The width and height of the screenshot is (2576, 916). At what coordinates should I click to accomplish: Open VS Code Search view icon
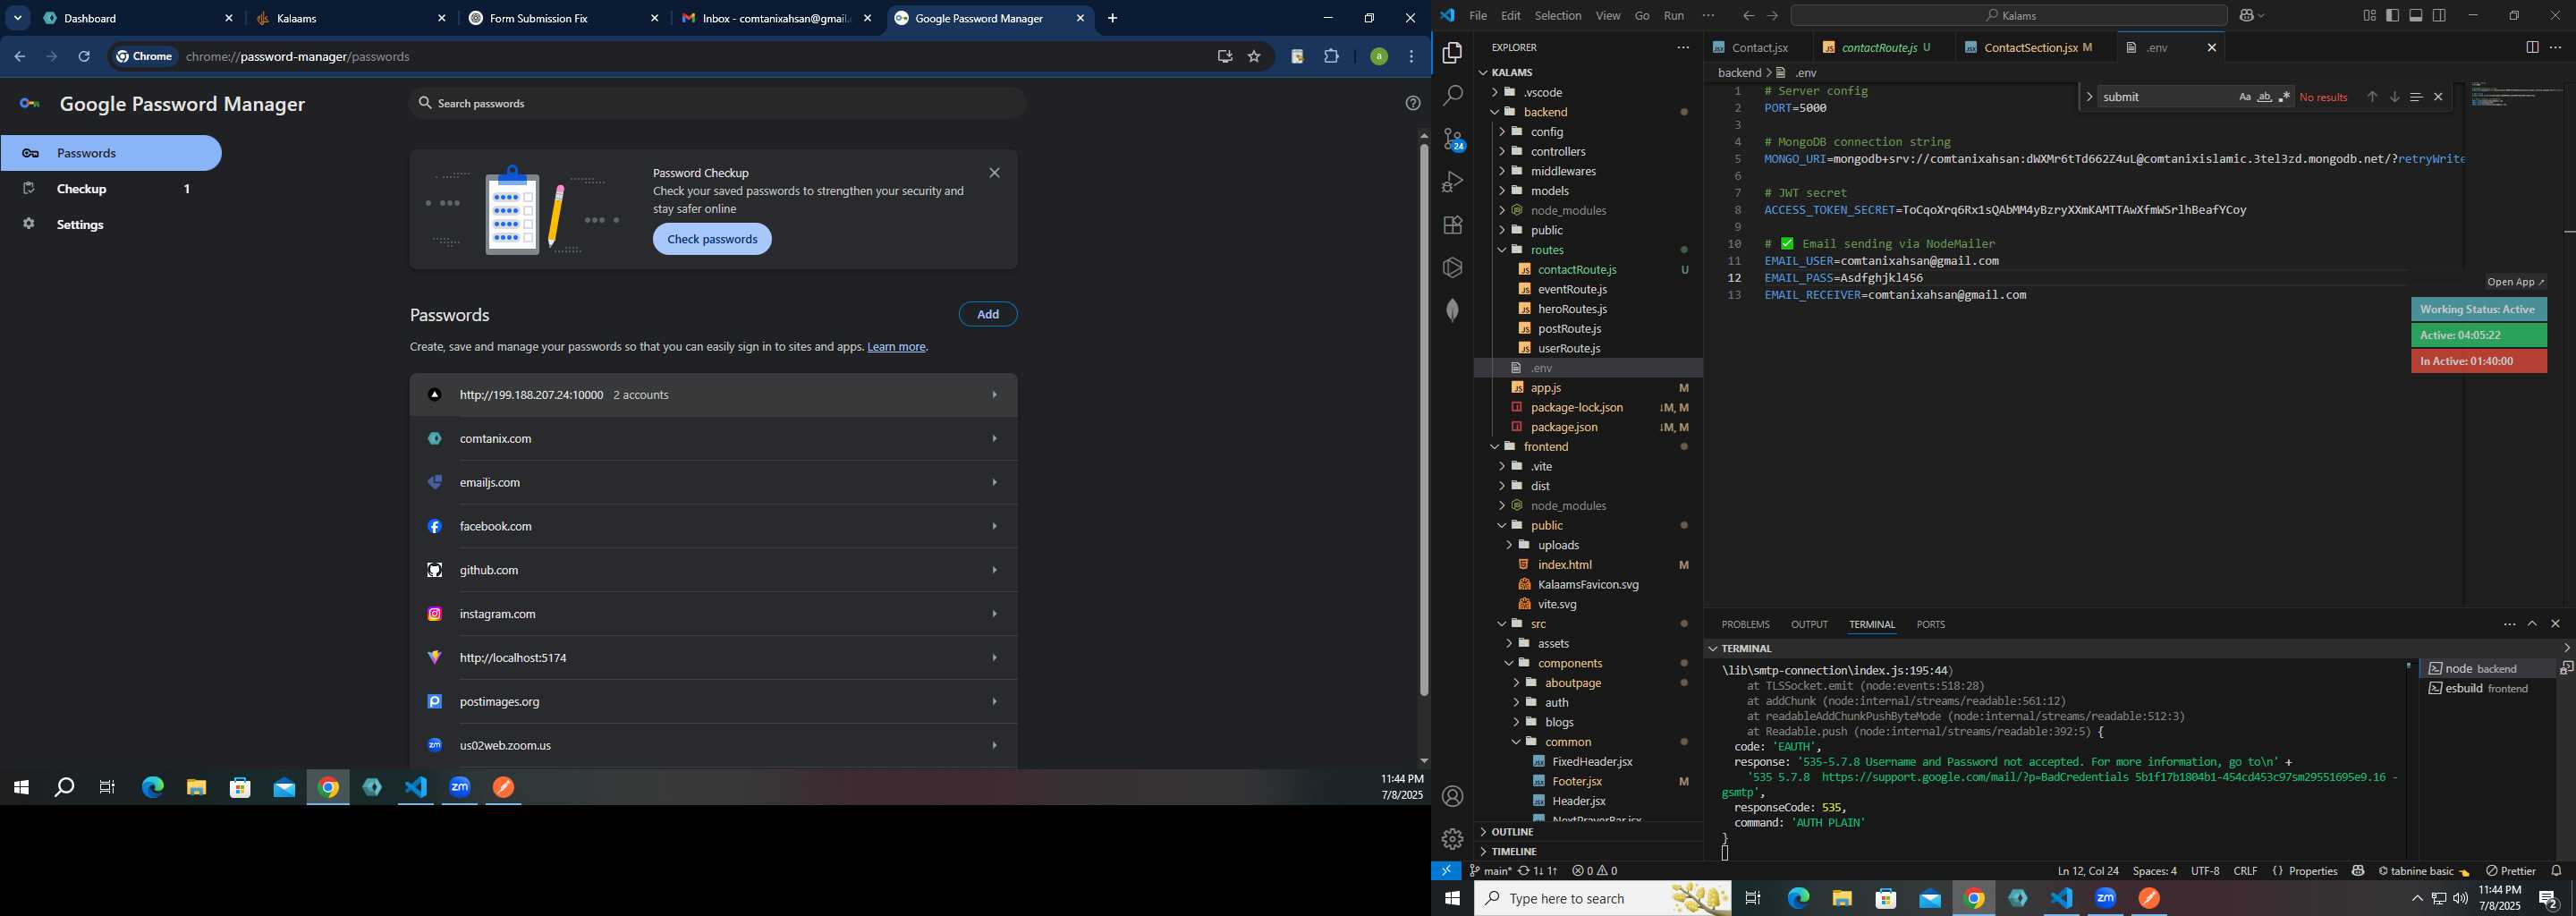coord(1452,96)
